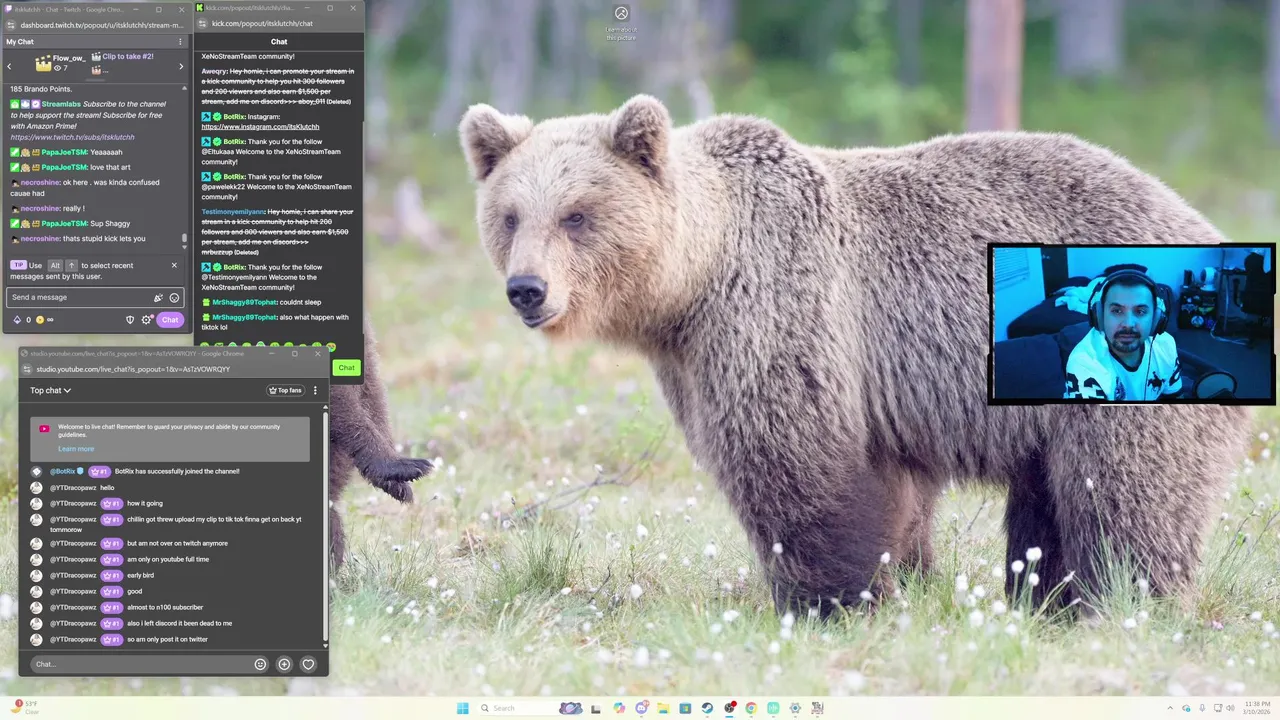Dismiss the Twitch TIP message with X

click(174, 265)
